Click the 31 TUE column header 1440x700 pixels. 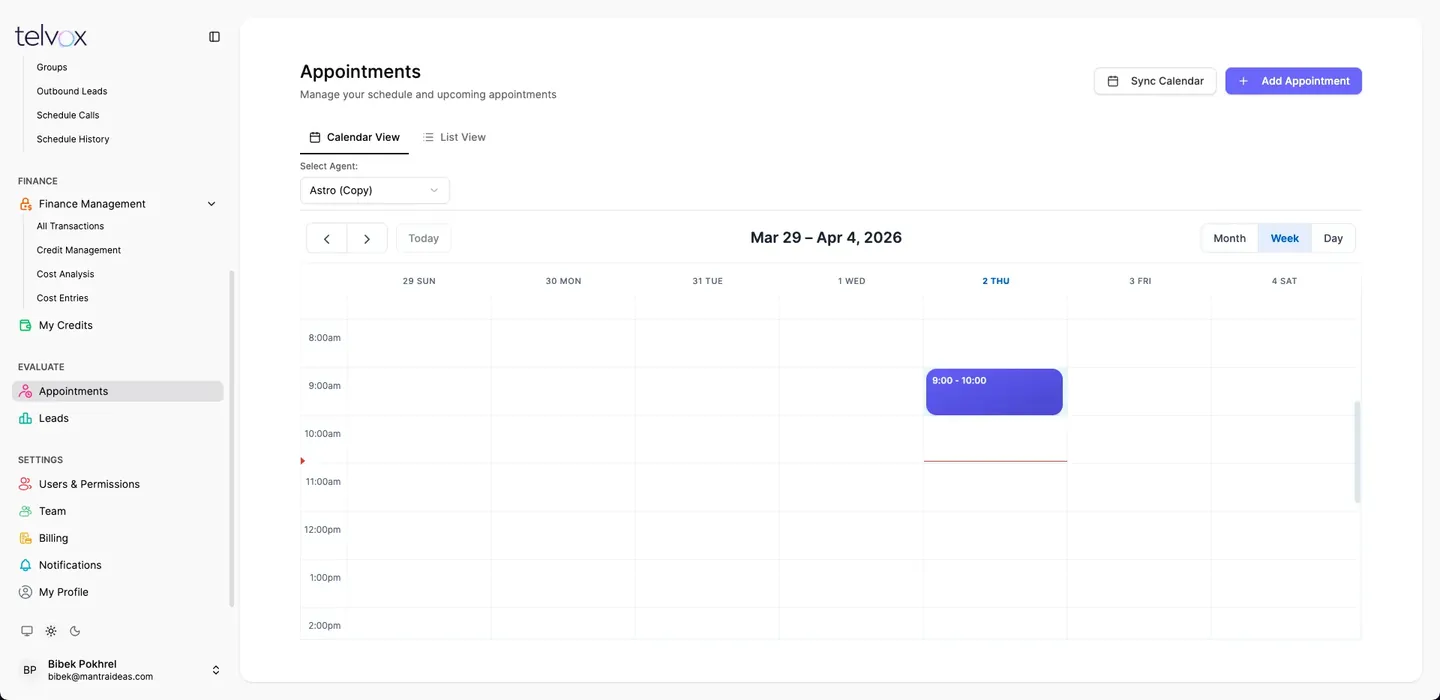707,281
